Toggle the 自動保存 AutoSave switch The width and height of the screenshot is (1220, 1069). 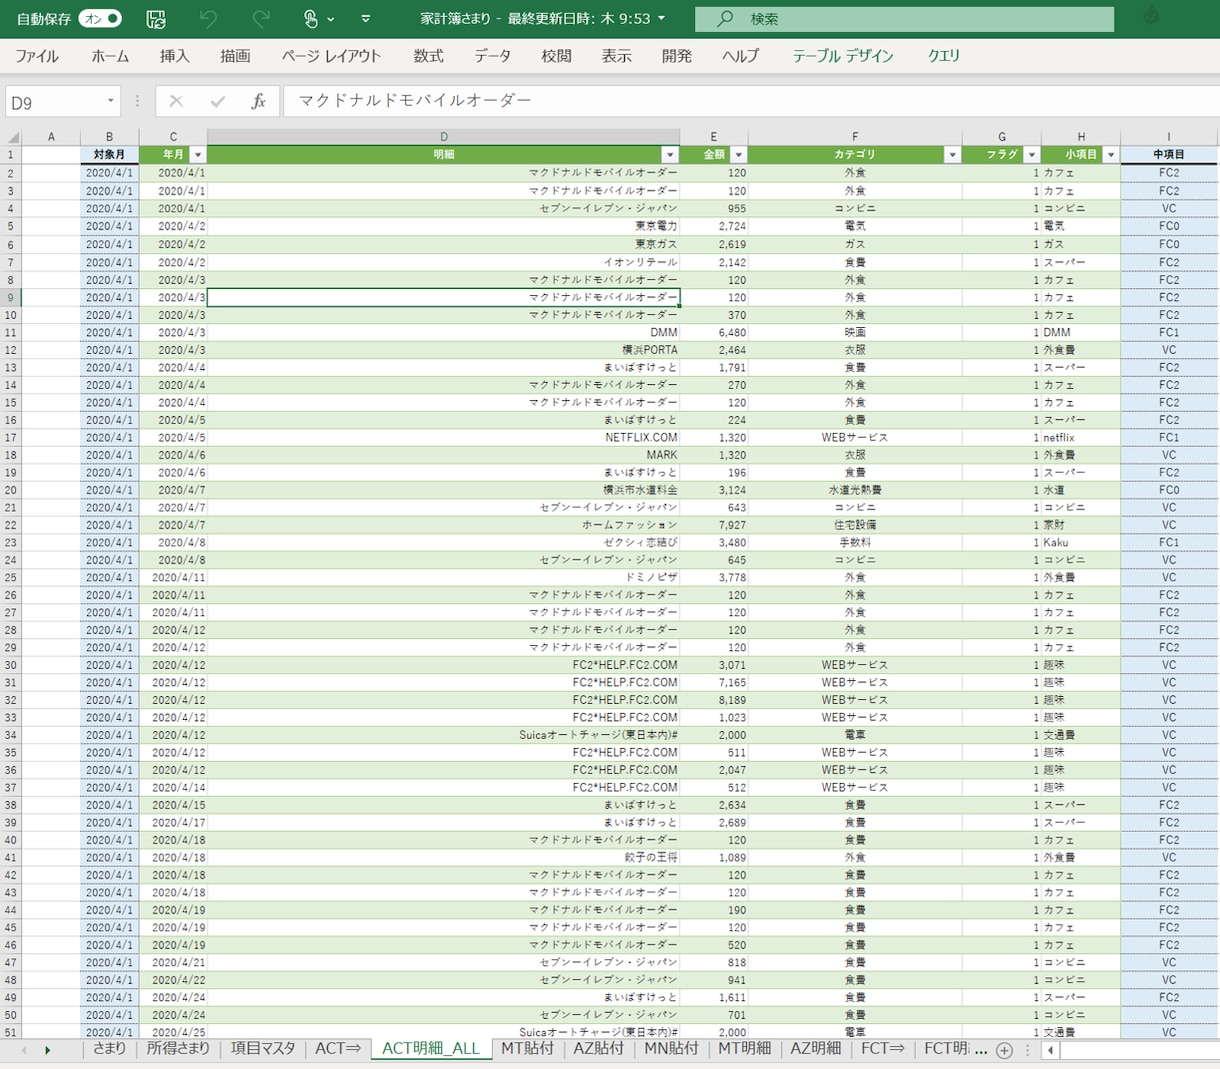(100, 18)
